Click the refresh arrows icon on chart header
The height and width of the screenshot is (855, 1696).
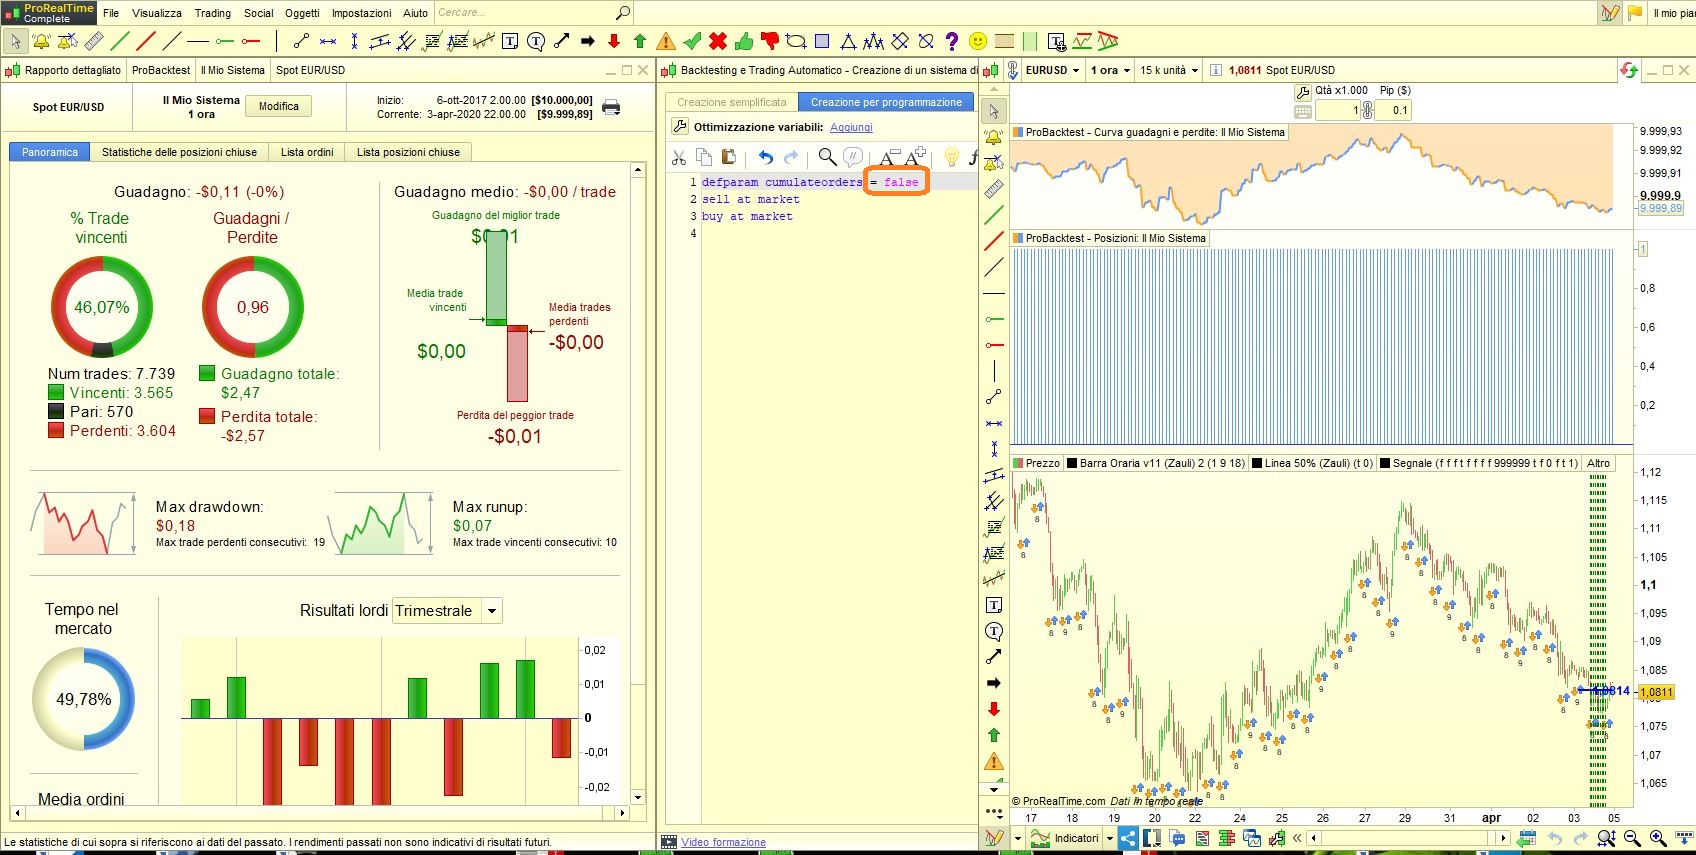point(1629,70)
